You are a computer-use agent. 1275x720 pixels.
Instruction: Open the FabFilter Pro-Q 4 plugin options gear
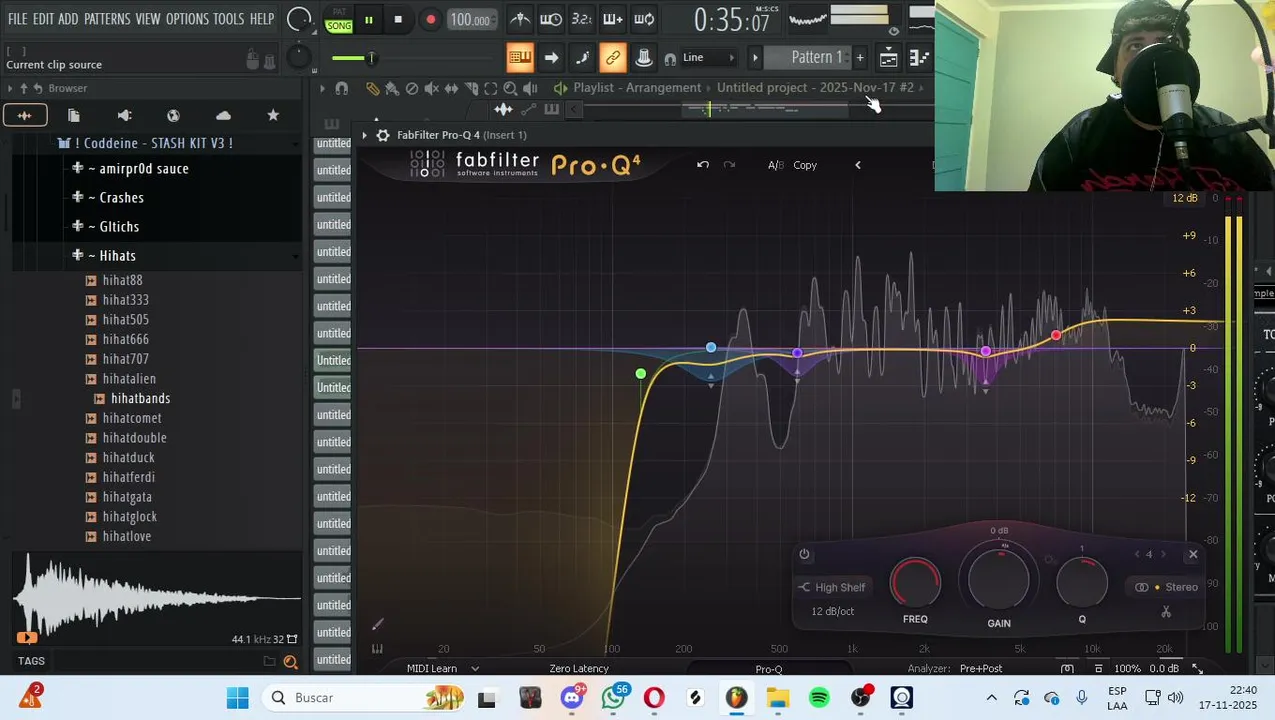383,135
